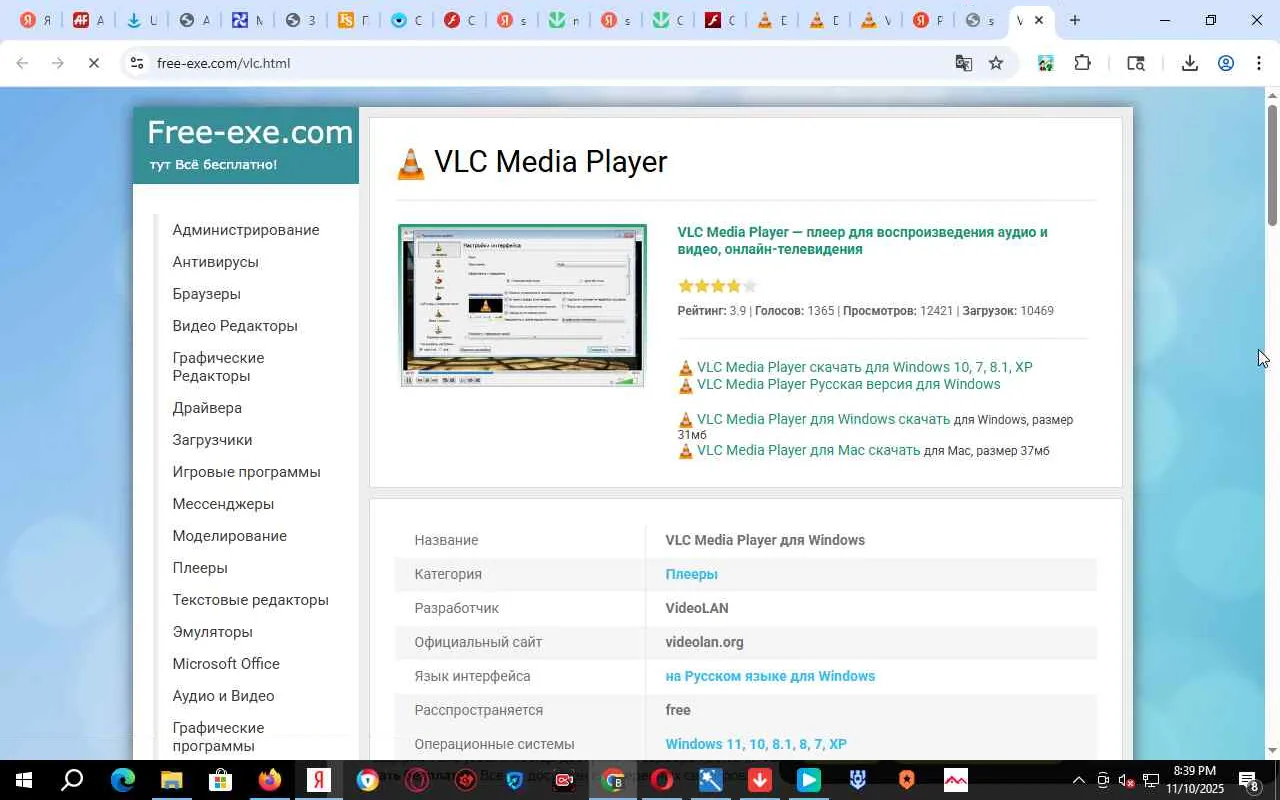Viewport: 1280px width, 800px height.
Task: Open a new browser tab
Action: (1075, 20)
